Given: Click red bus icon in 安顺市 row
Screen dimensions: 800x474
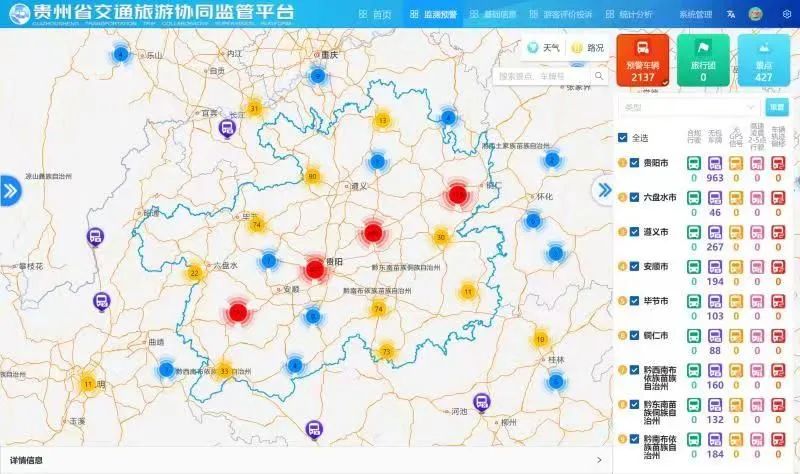Looking at the screenshot, I should pos(778,266).
